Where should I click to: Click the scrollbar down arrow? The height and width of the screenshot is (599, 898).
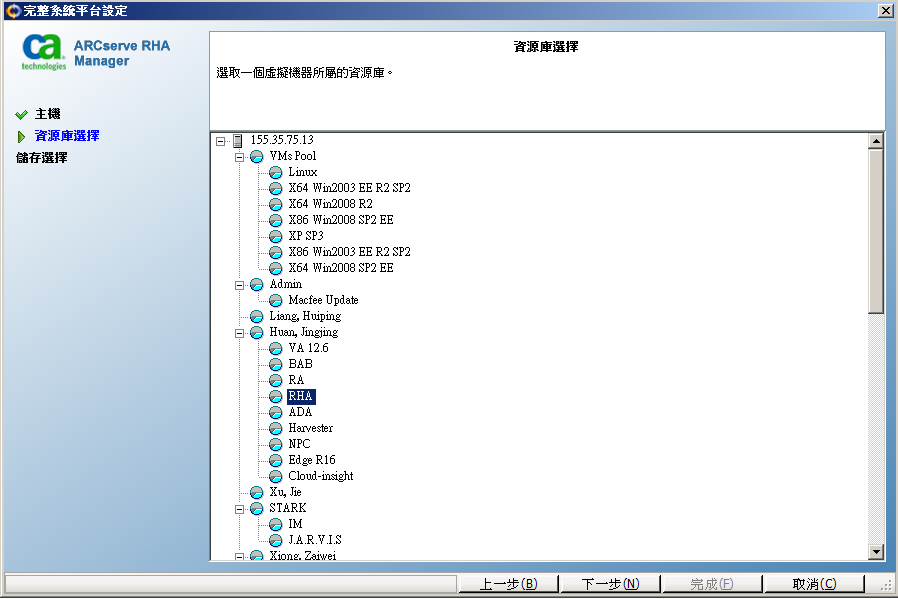click(876, 552)
